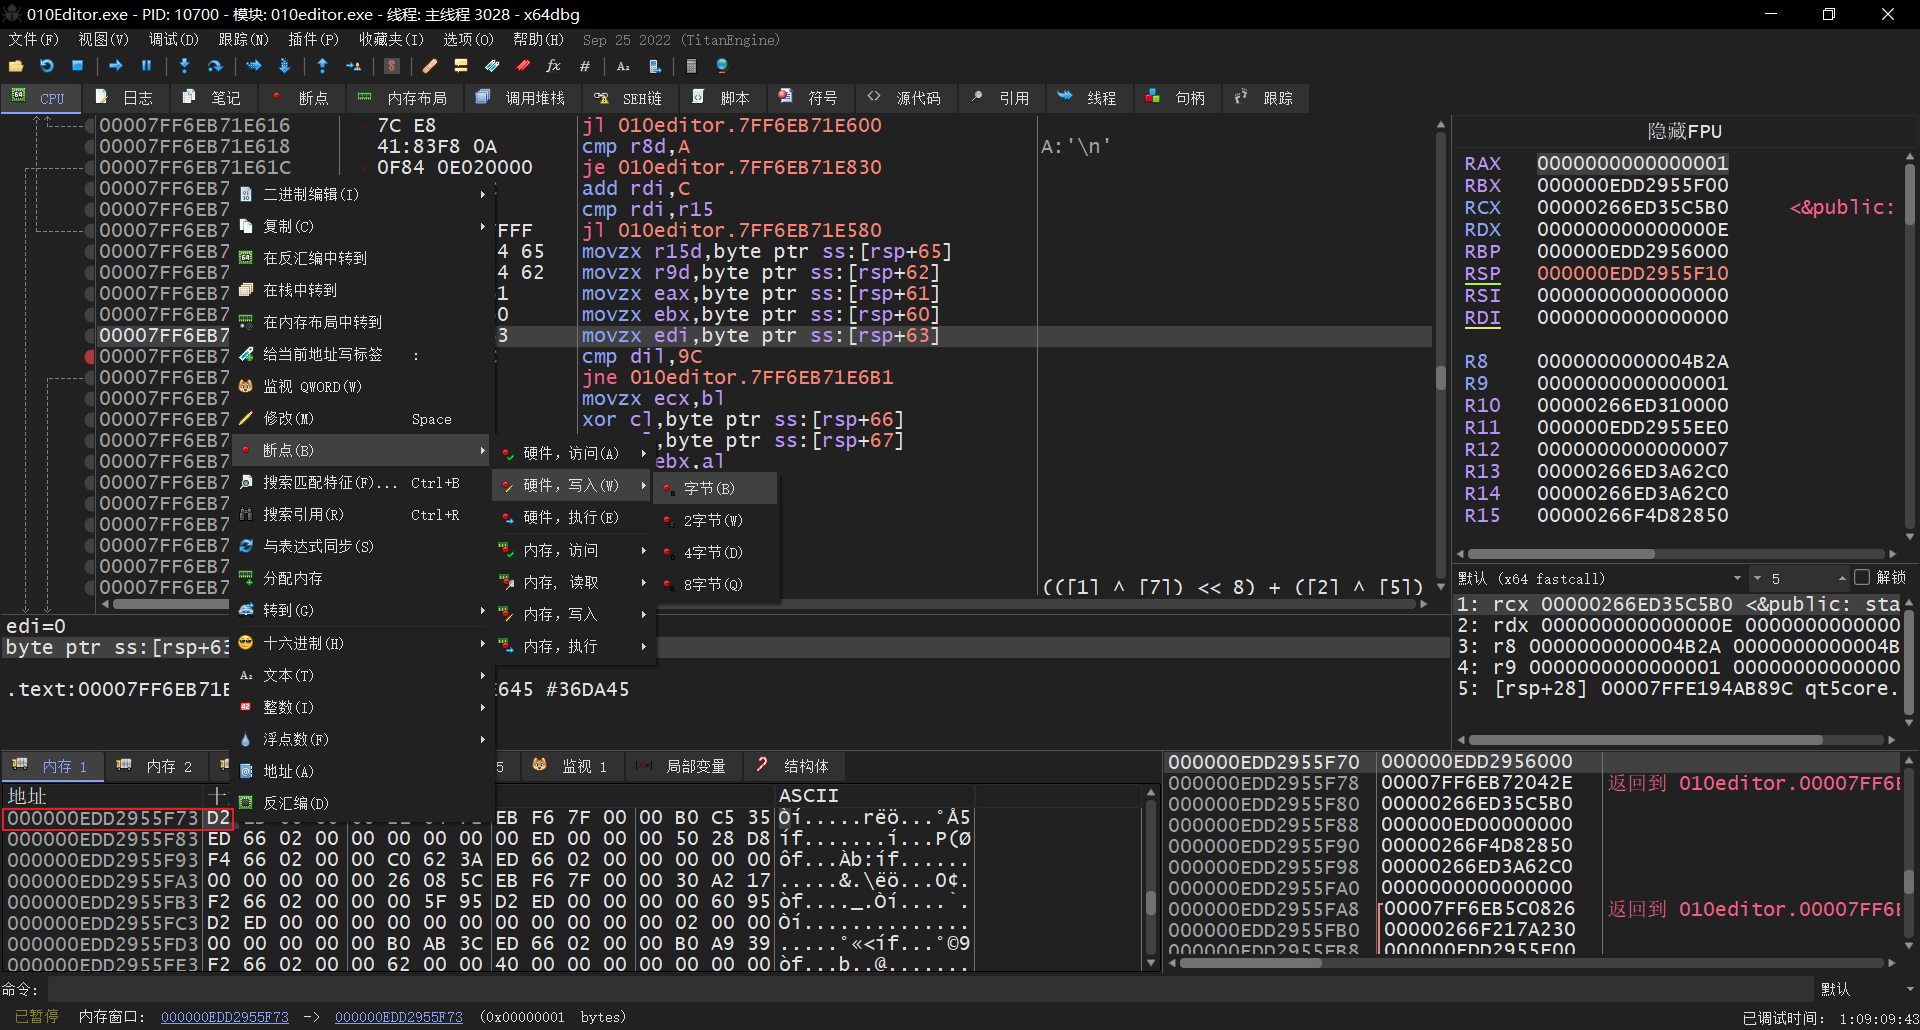The width and height of the screenshot is (1920, 1030).
Task: Click the pause execution icon
Action: 147,66
